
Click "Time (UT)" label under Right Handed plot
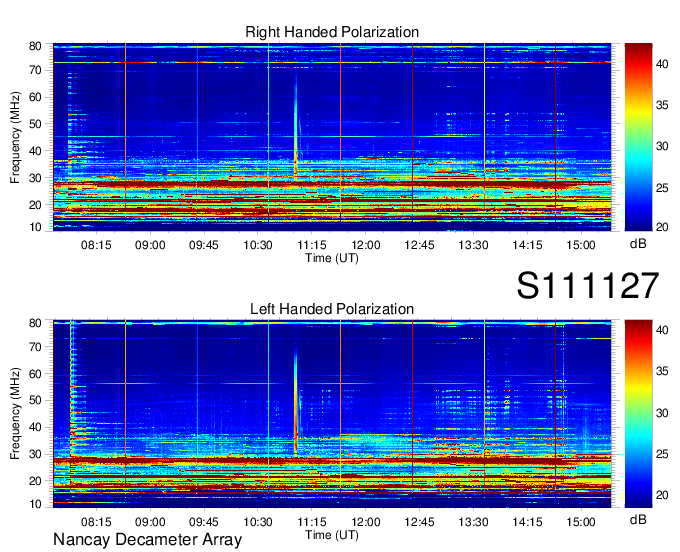pyautogui.click(x=332, y=258)
